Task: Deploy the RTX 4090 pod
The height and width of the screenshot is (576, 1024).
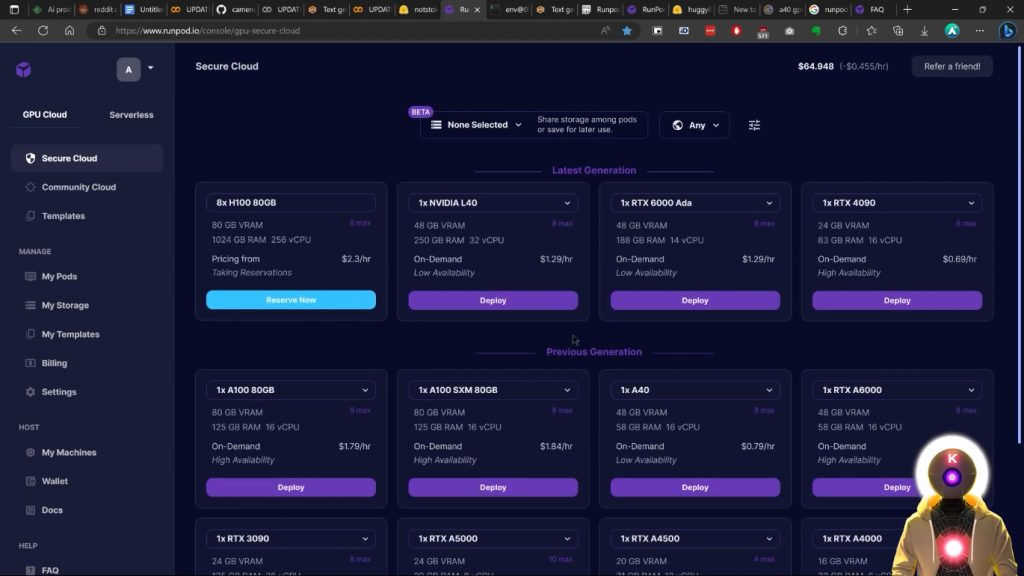Action: pyautogui.click(x=897, y=300)
